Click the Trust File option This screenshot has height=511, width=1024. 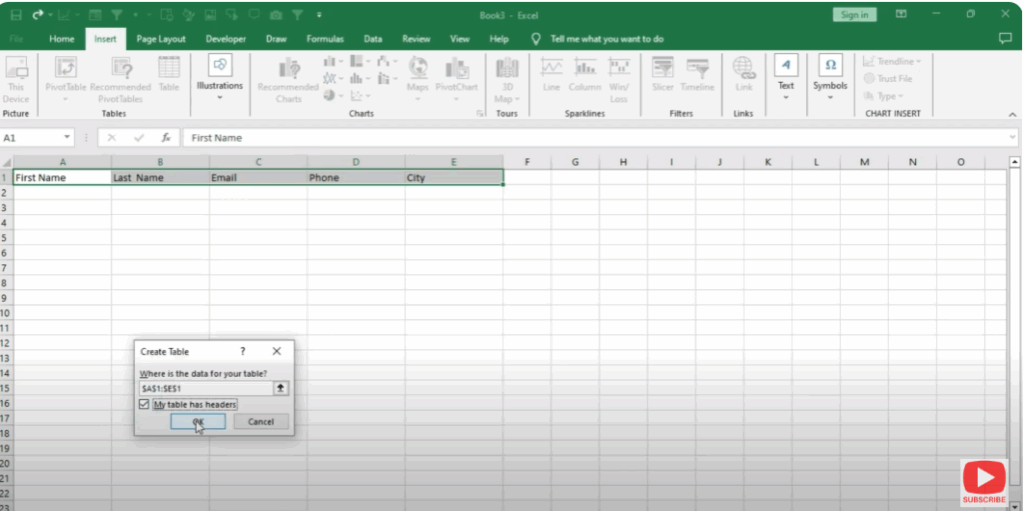[888, 78]
